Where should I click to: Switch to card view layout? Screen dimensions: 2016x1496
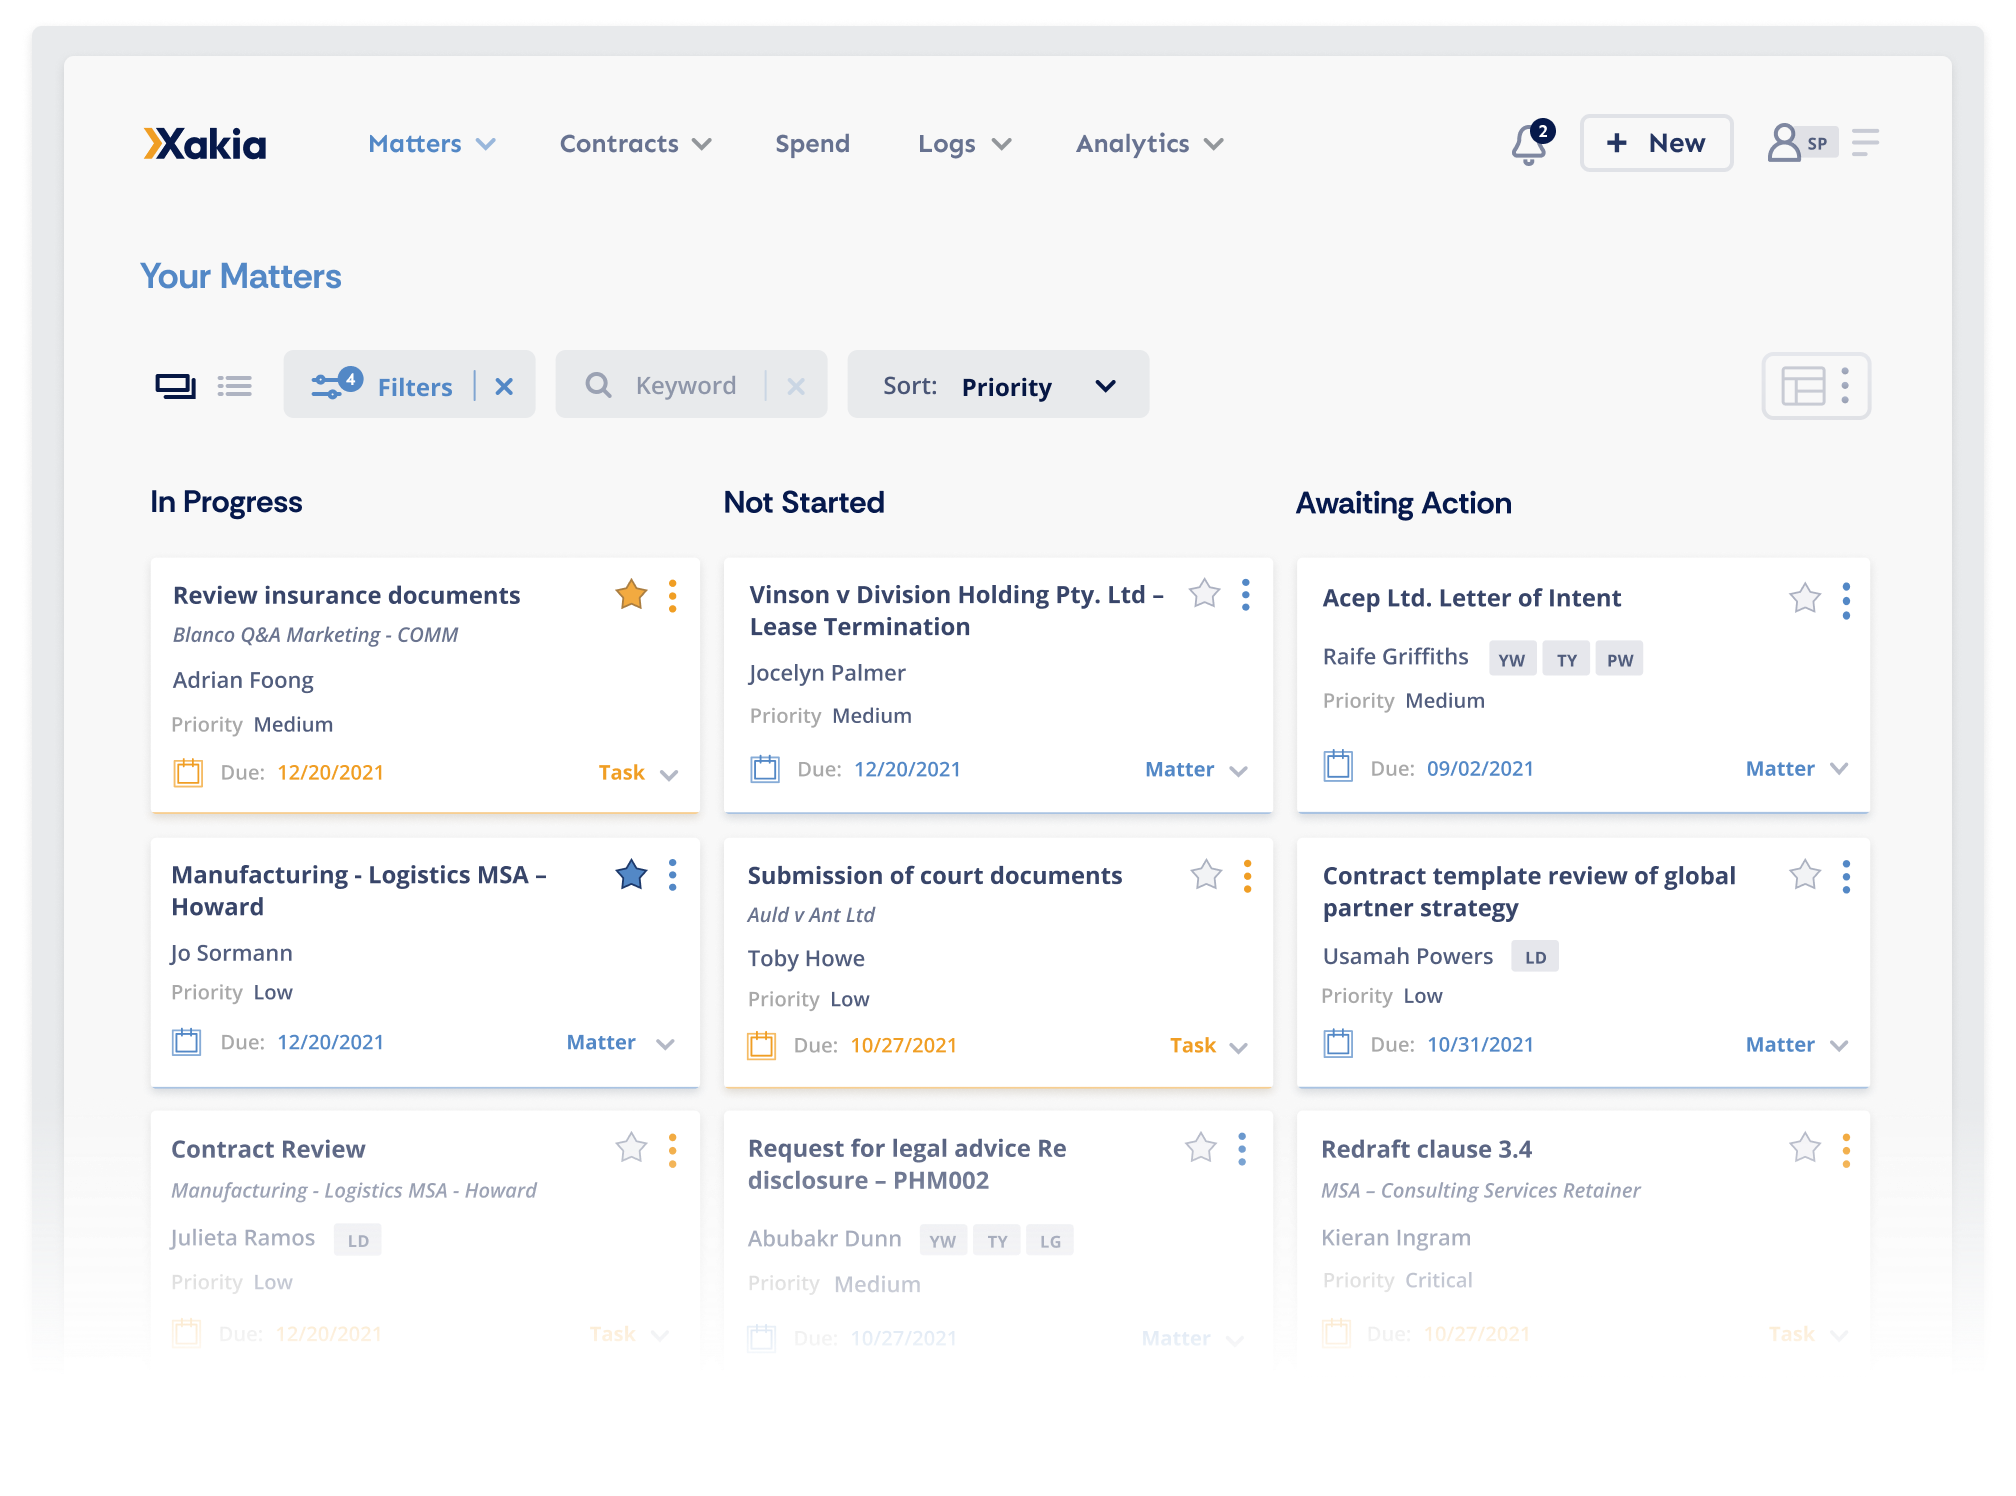[175, 386]
